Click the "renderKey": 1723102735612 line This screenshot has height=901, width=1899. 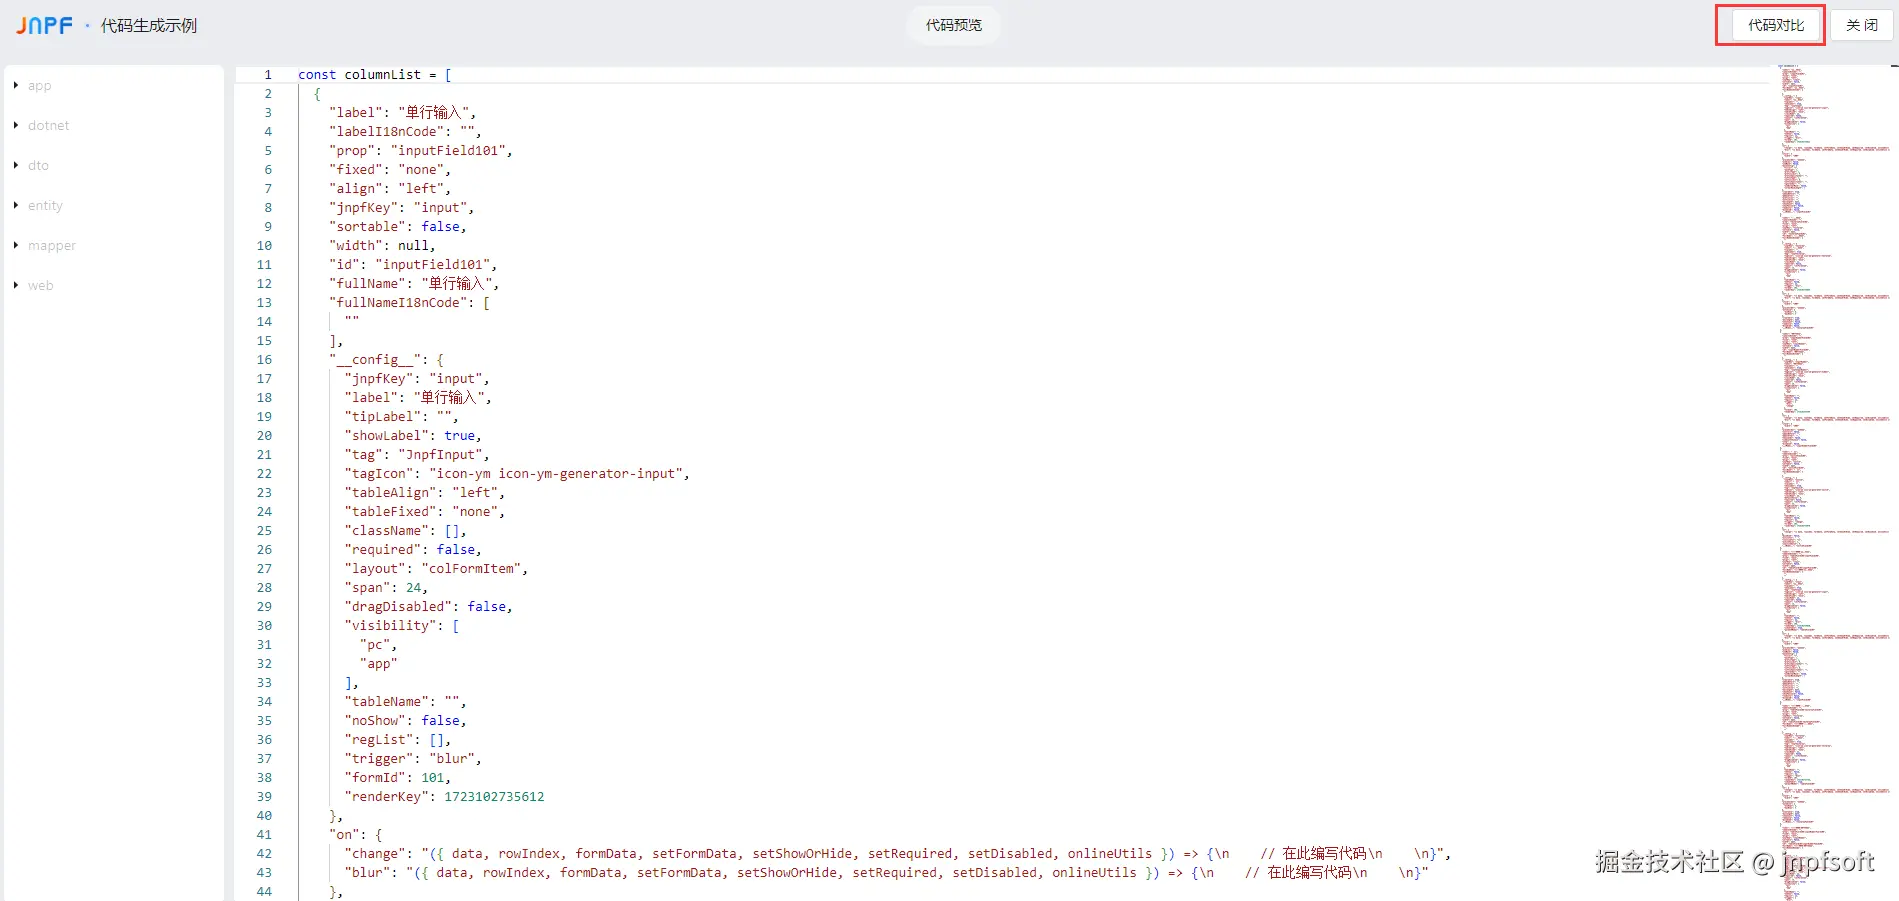(444, 797)
